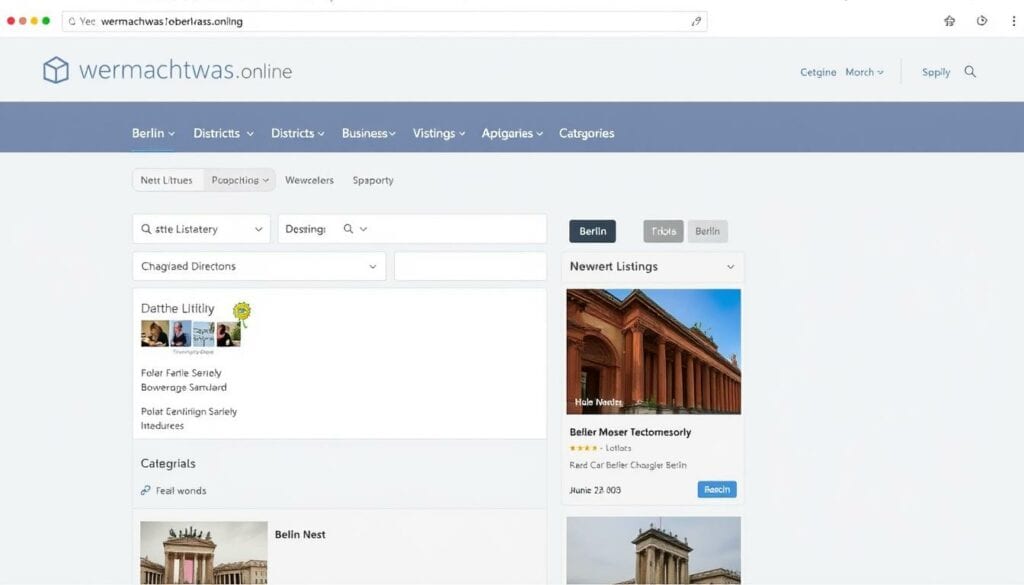This screenshot has height=585, width=1024.
Task: Open the Categories item in navigation bar
Action: pos(586,133)
